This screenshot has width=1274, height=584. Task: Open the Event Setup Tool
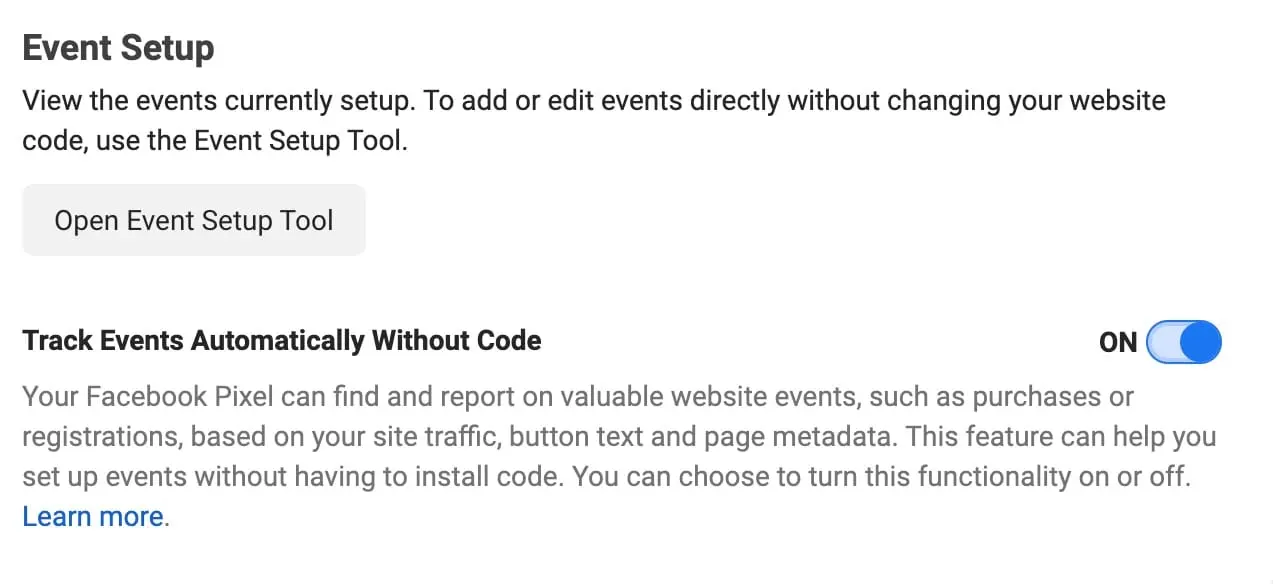click(193, 220)
